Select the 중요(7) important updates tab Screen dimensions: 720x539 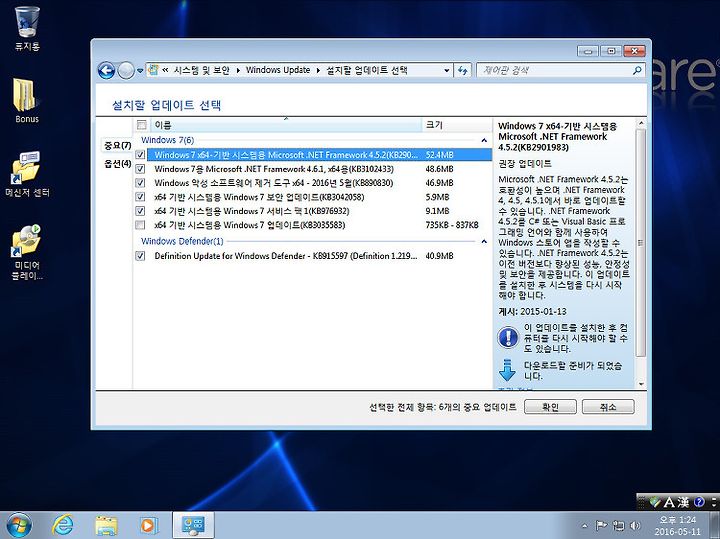tap(118, 146)
